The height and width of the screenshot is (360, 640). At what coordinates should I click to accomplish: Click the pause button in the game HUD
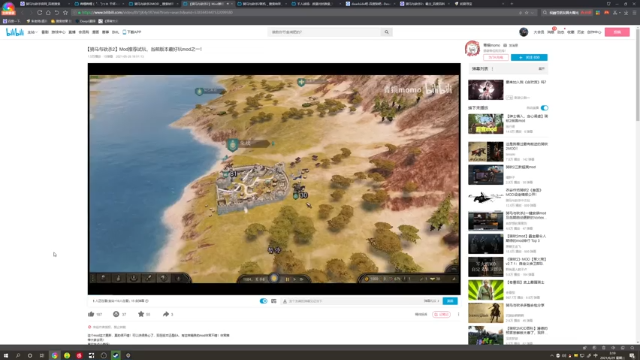[x=287, y=279]
